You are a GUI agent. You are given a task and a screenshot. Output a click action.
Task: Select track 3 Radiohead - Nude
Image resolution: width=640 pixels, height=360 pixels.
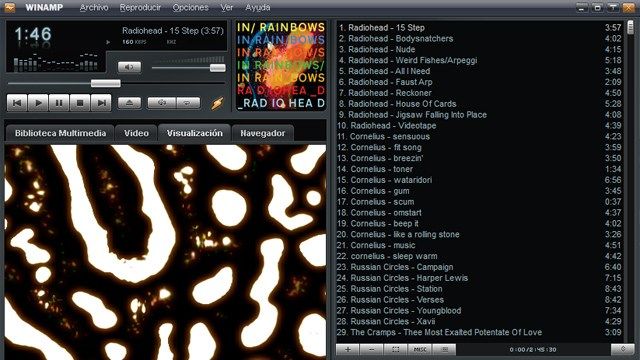coord(480,49)
